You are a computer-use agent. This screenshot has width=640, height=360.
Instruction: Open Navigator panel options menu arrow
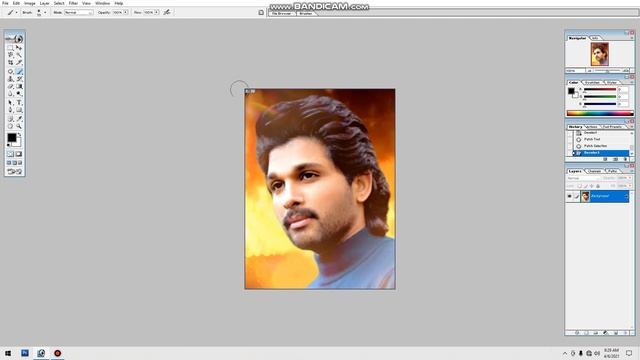(631, 38)
